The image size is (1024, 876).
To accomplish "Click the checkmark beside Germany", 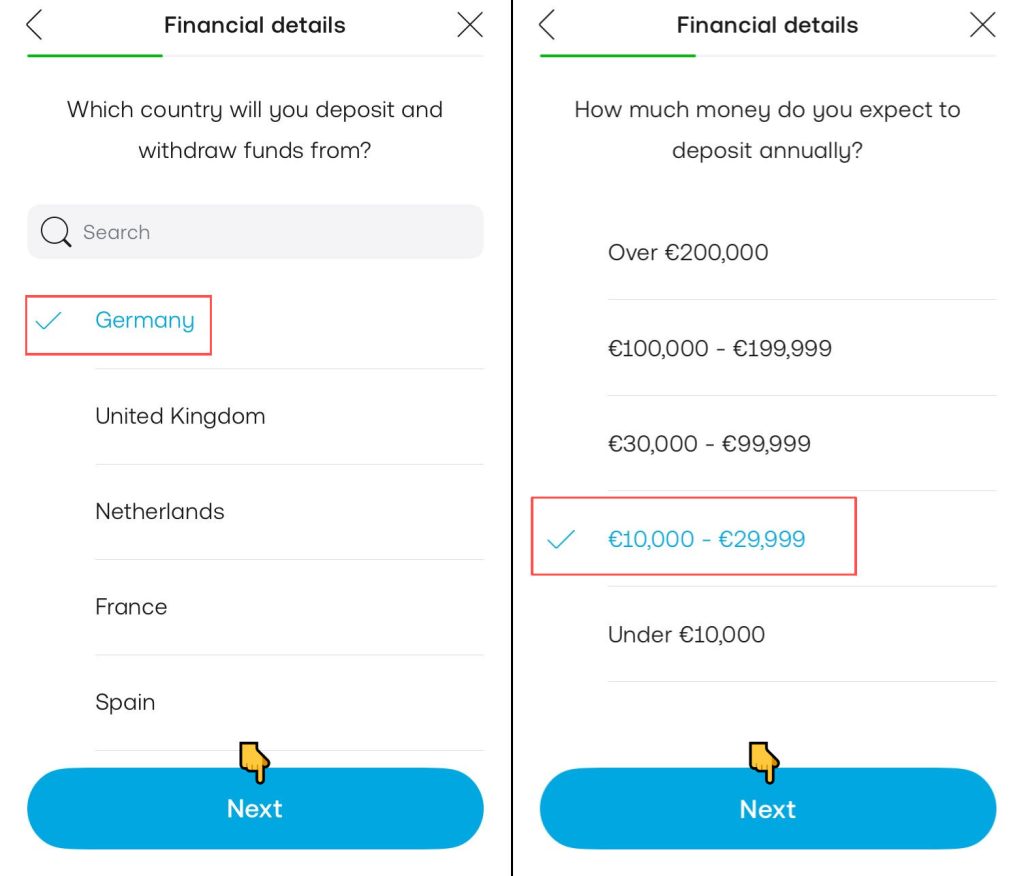I will point(48,321).
